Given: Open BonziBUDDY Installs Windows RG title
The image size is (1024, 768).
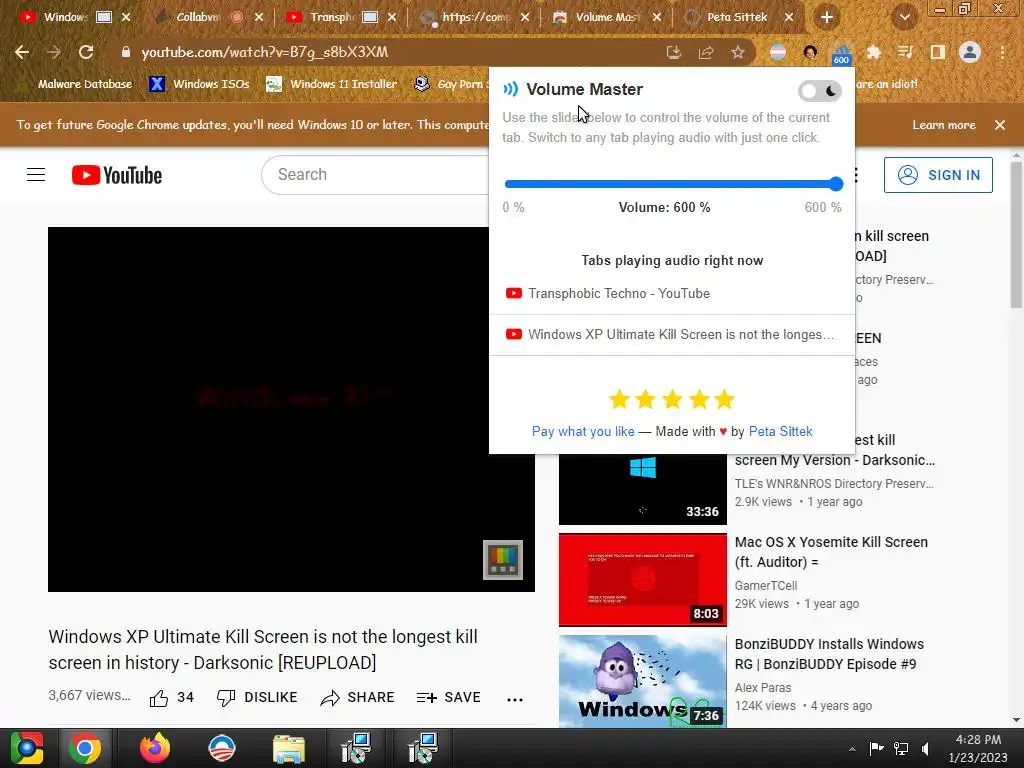Looking at the screenshot, I should click(x=829, y=654).
